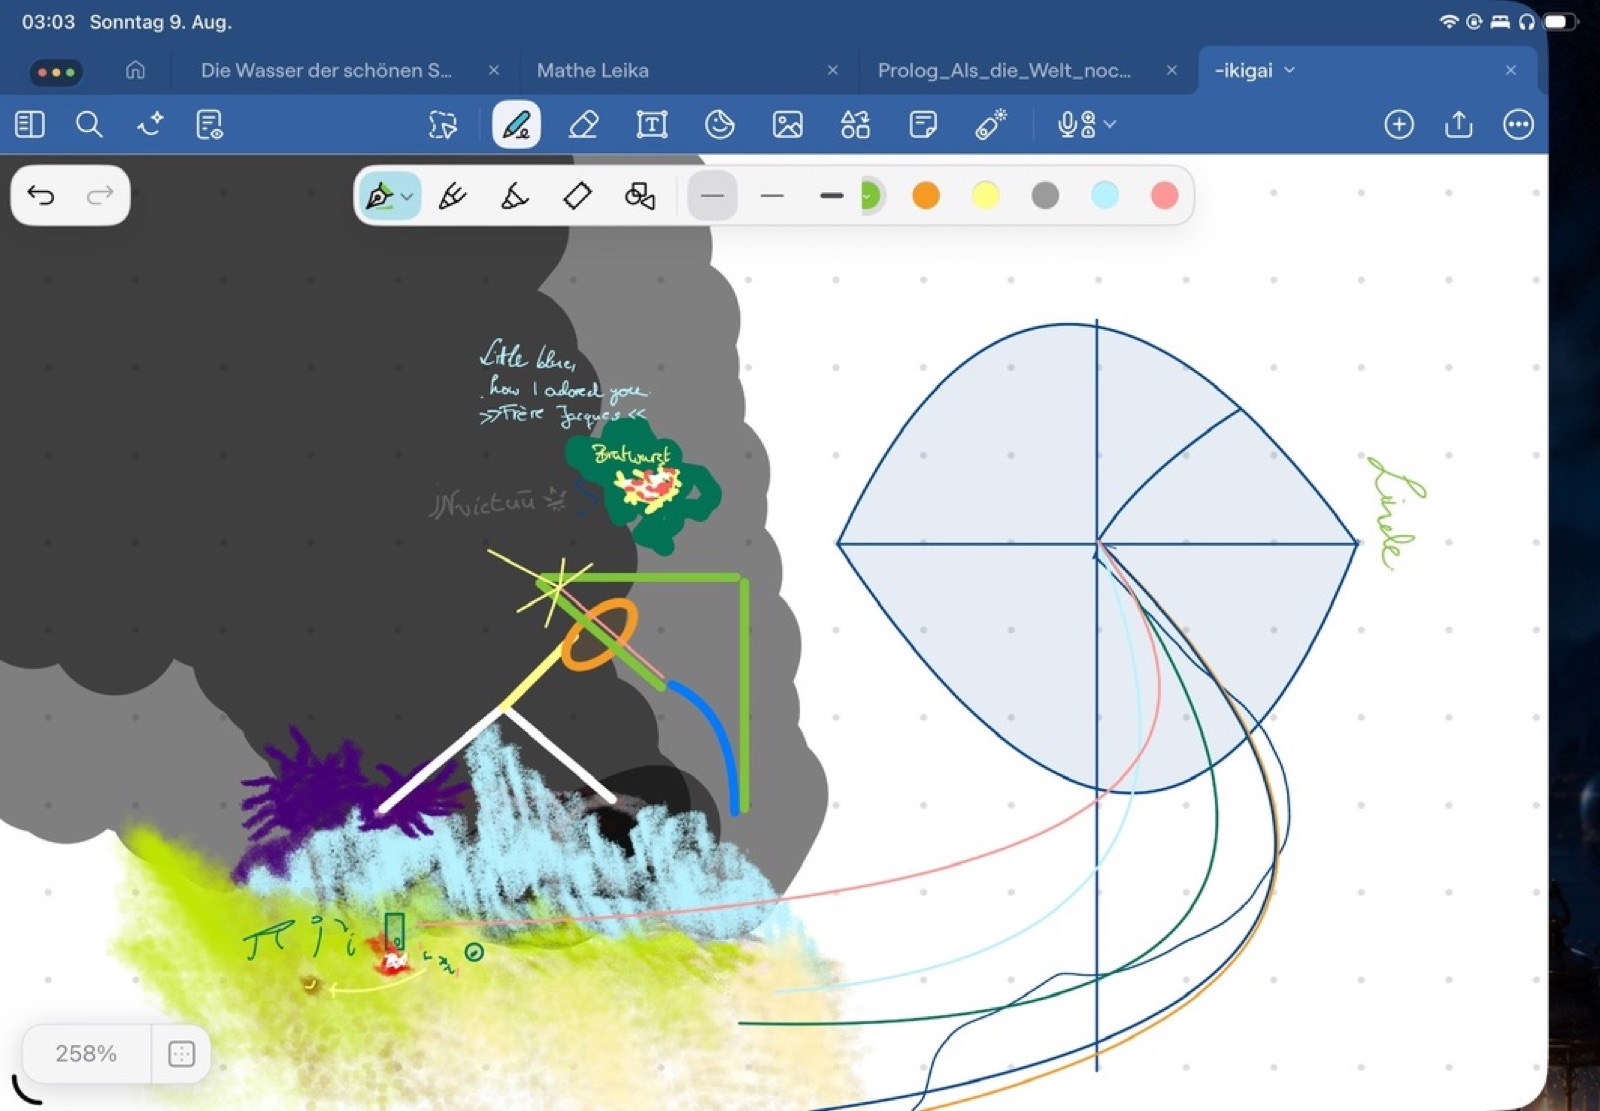This screenshot has height=1111, width=1600.
Task: Select the text box tool
Action: (x=652, y=124)
